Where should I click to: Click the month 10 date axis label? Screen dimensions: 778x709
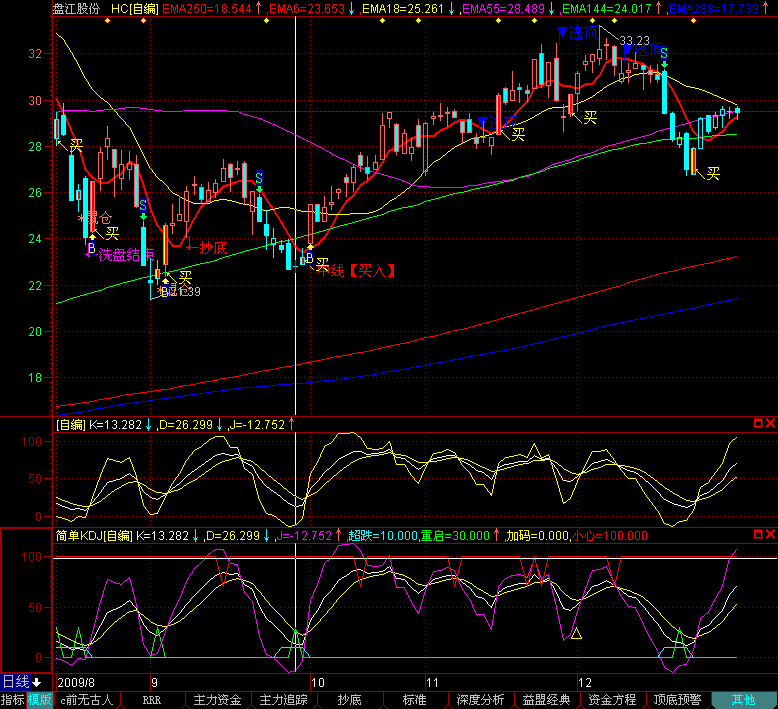318,683
